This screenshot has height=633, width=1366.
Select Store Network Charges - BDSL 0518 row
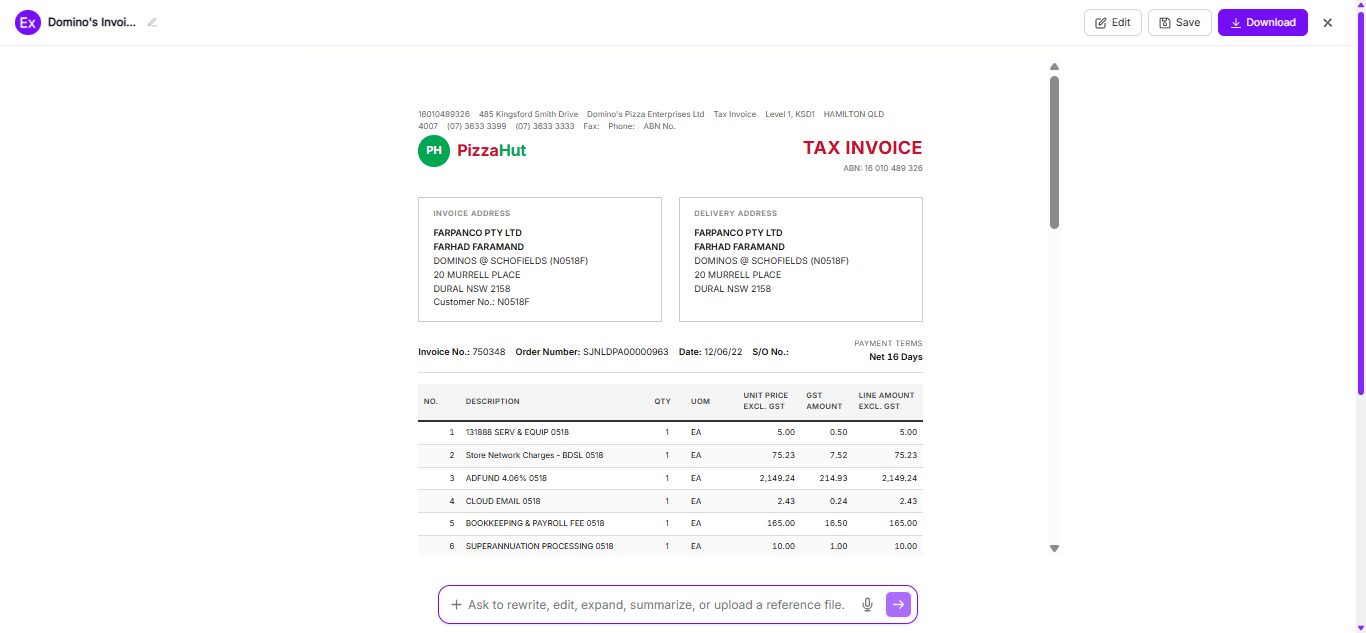coord(670,455)
